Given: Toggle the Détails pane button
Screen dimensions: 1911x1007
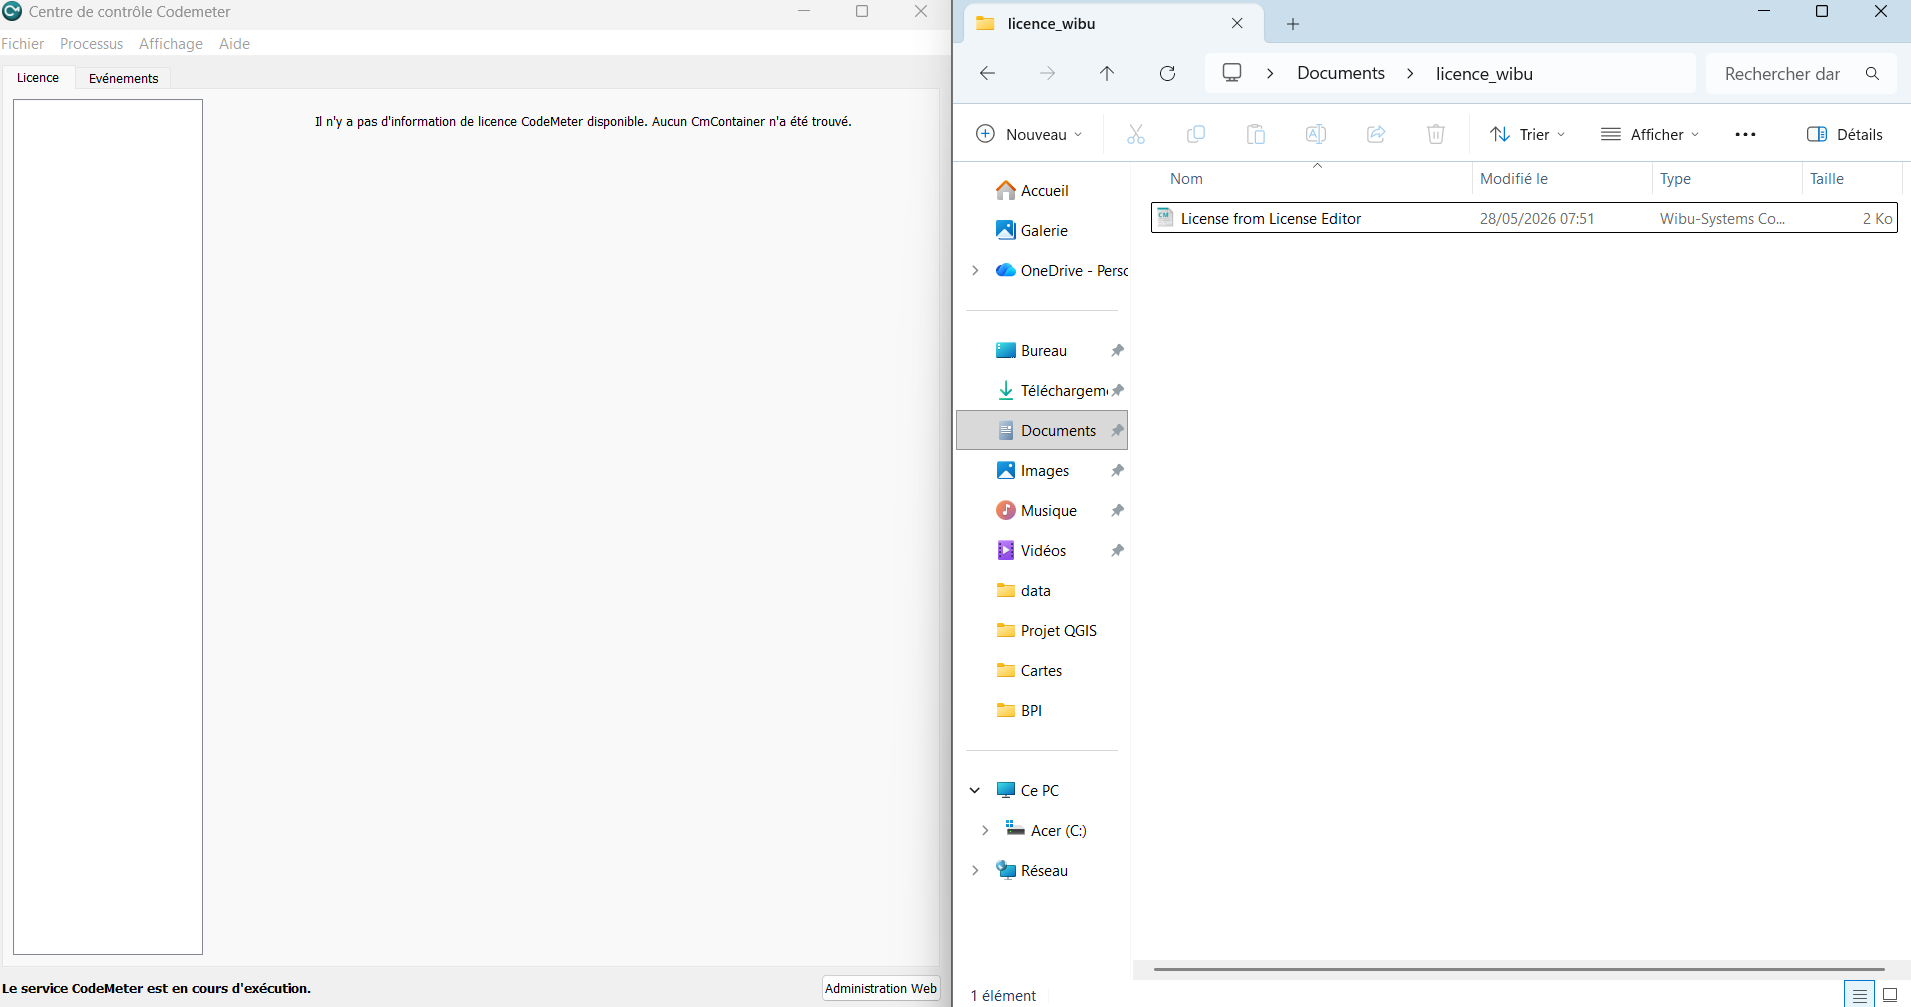Looking at the screenshot, I should click(x=1844, y=134).
